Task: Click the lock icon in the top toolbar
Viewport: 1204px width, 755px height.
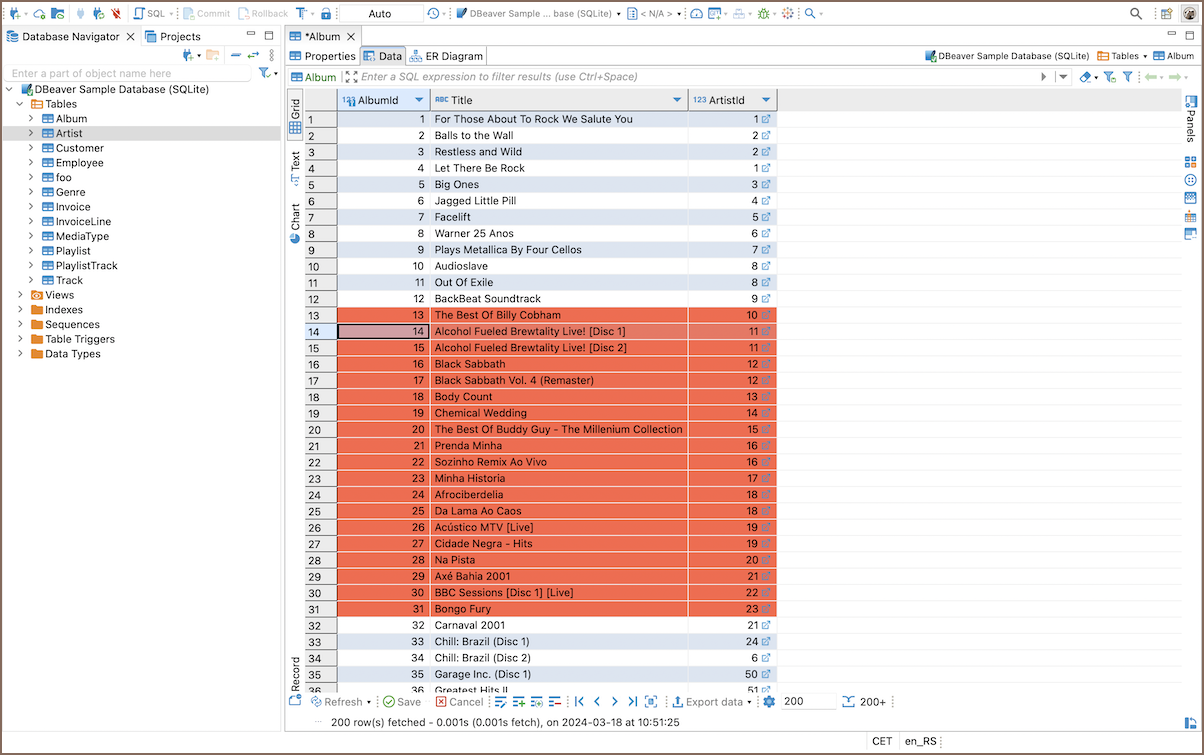Action: point(326,14)
